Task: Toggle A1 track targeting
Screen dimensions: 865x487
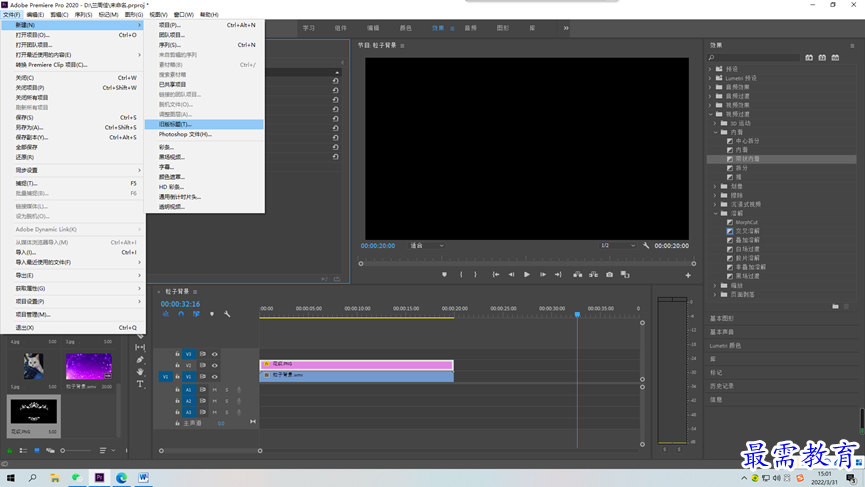Action: pyautogui.click(x=189, y=390)
